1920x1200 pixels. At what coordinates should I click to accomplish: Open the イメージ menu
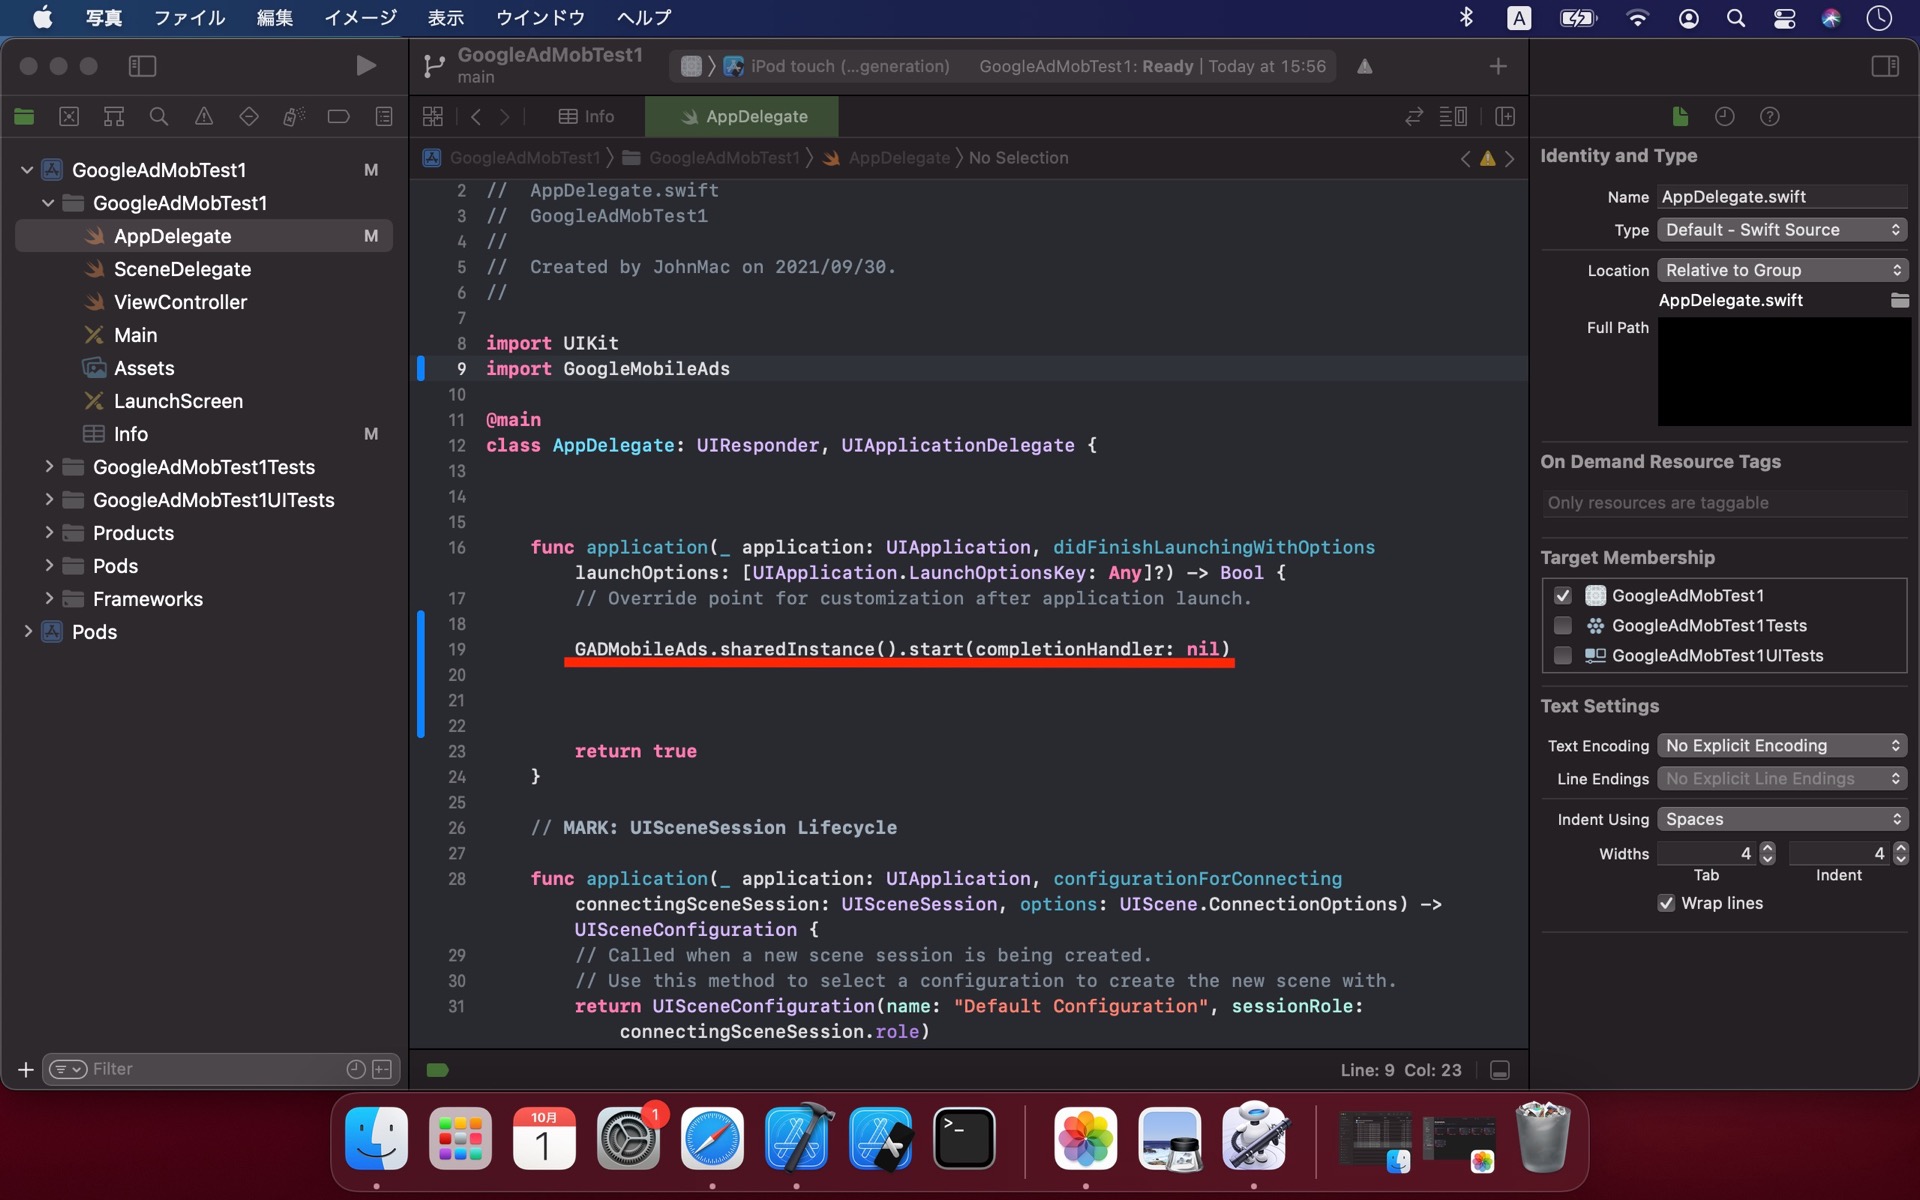[360, 17]
